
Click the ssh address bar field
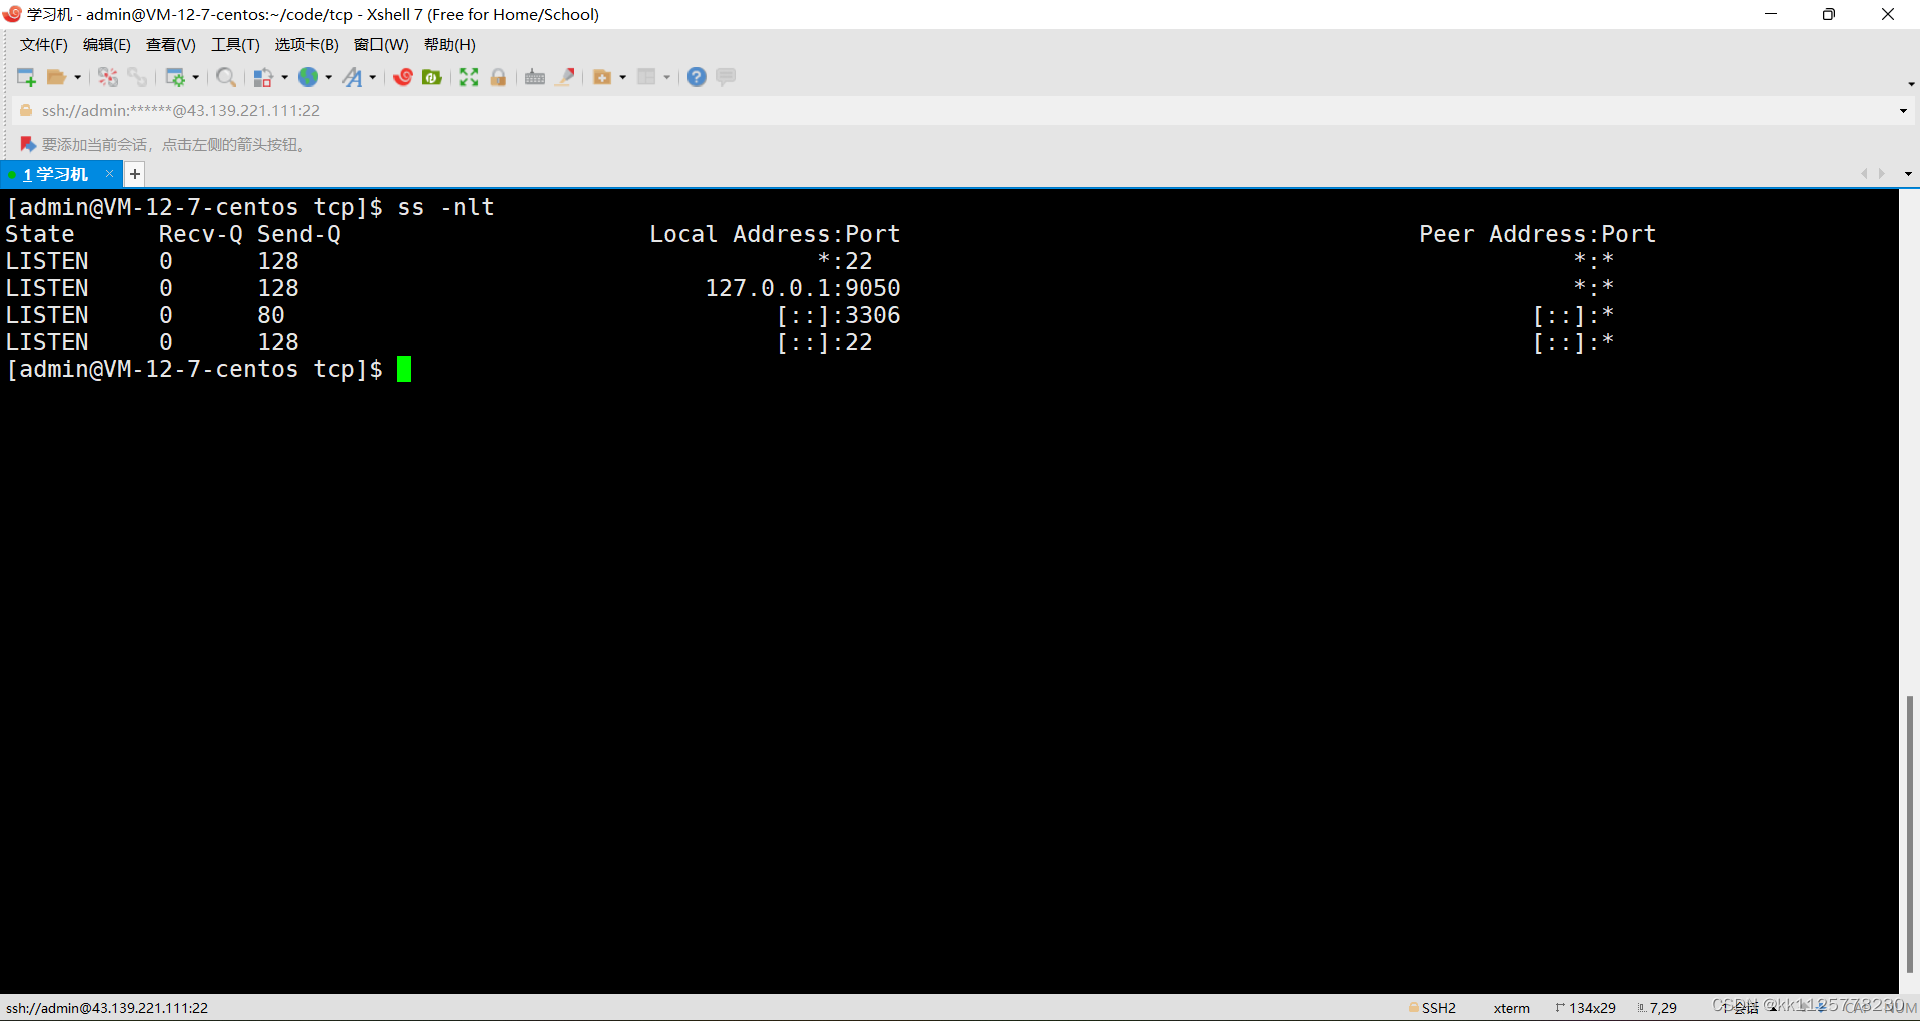pos(960,111)
